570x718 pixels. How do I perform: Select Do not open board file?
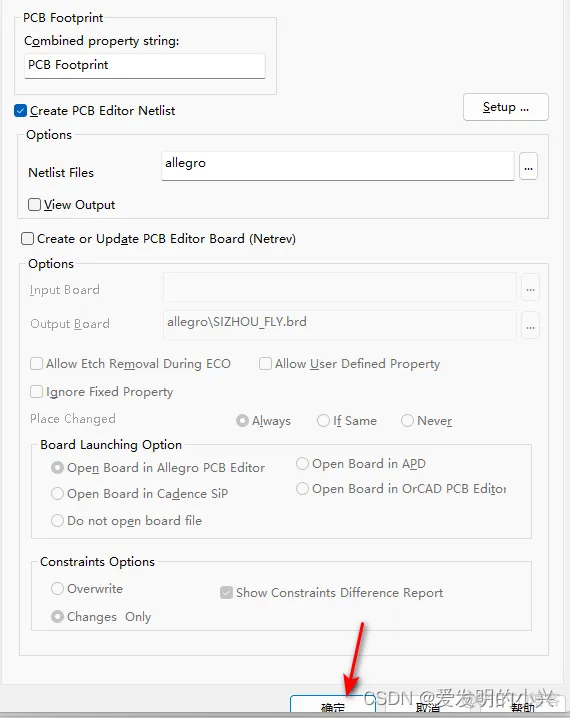(57, 520)
